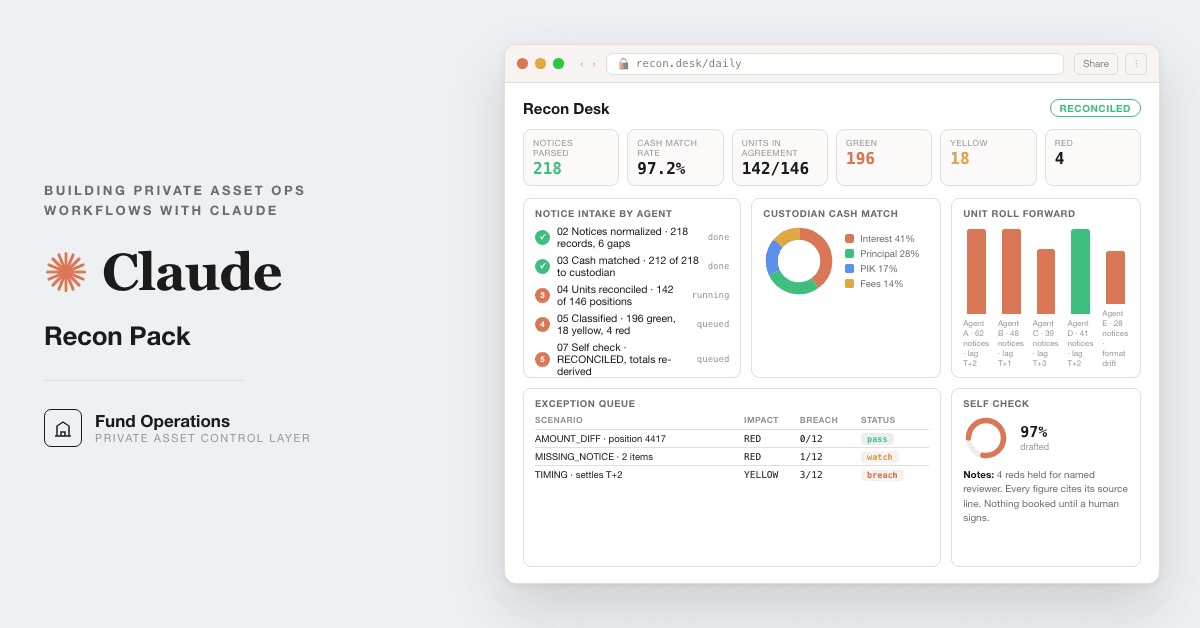
Task: Click the Interest 41% legend swatch
Action: [x=849, y=239]
